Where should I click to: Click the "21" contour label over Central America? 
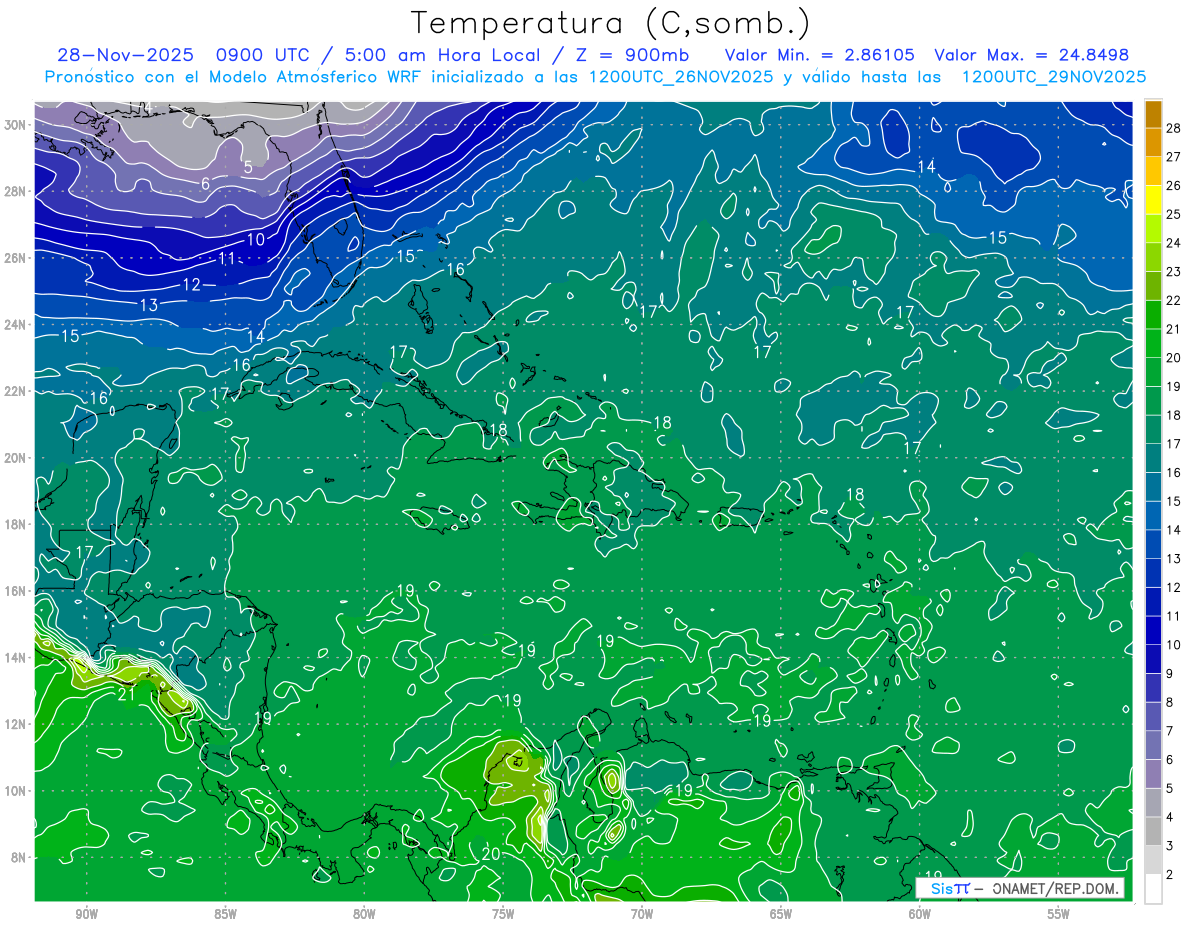(126, 694)
